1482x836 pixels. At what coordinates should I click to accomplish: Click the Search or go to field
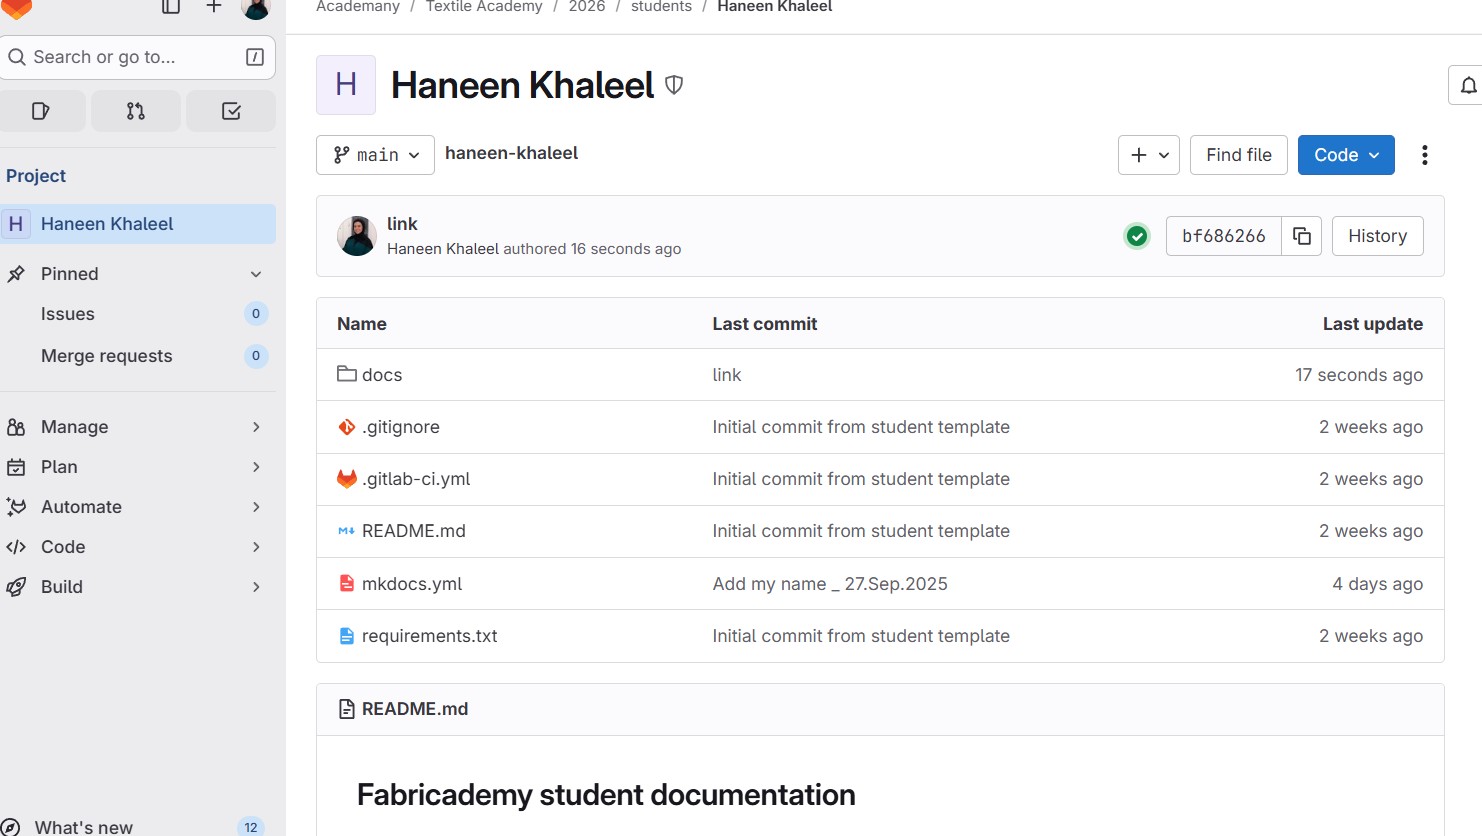pos(125,57)
